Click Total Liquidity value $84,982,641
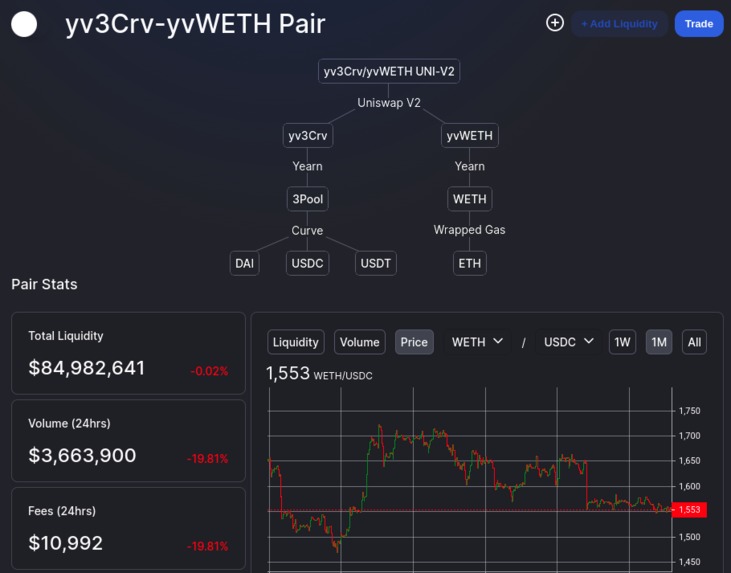Screen dimensions: 731x573 click(x=87, y=368)
